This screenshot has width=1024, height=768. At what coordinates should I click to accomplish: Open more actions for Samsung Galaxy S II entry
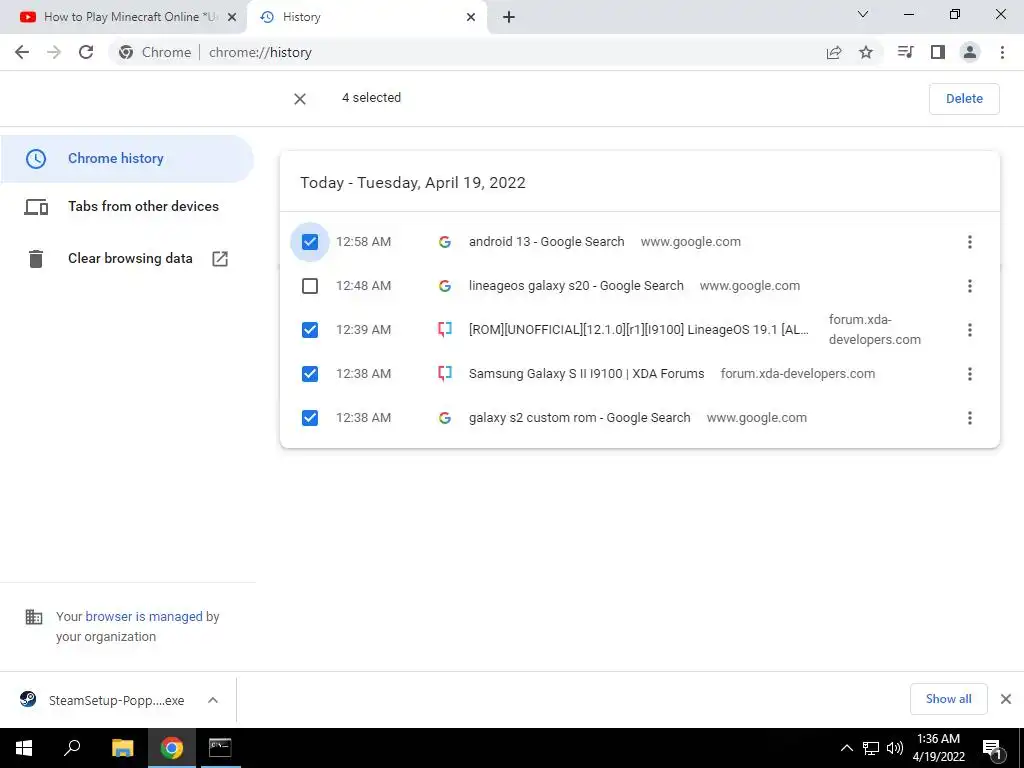(970, 374)
